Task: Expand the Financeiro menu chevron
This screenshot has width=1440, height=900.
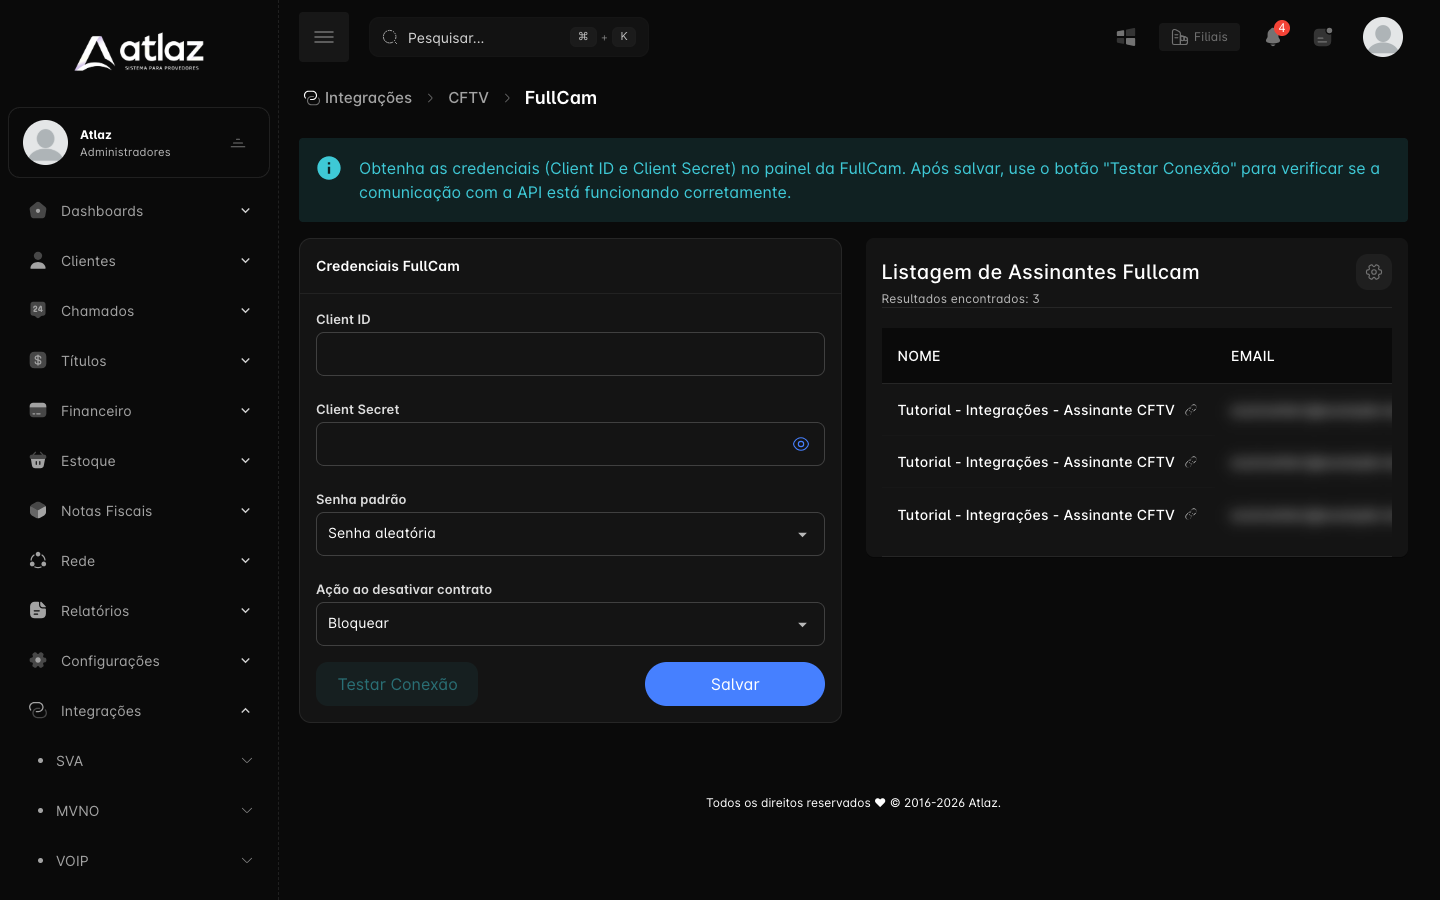Action: 245,411
